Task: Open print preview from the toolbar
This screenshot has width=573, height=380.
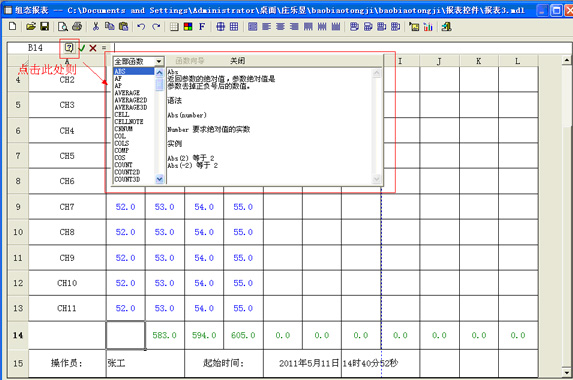Action: click(62, 26)
